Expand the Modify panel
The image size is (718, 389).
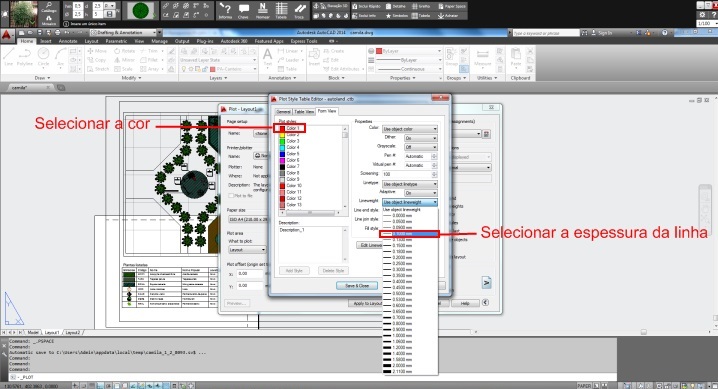[x=131, y=78]
